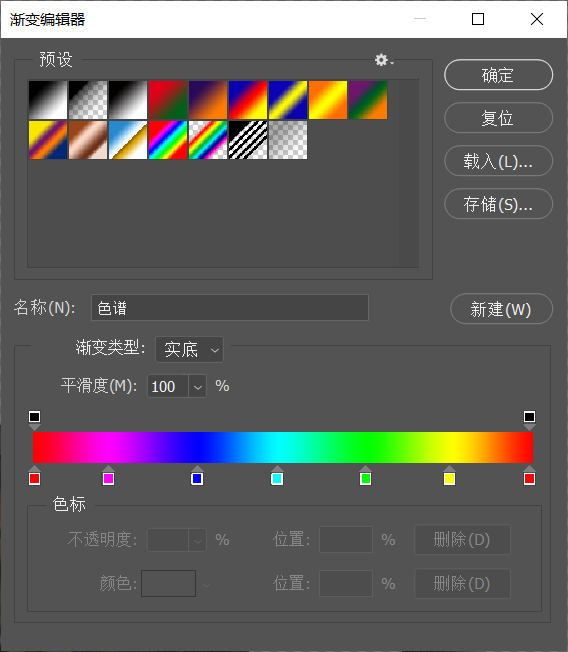Click the 新建(W) button

click(x=501, y=309)
